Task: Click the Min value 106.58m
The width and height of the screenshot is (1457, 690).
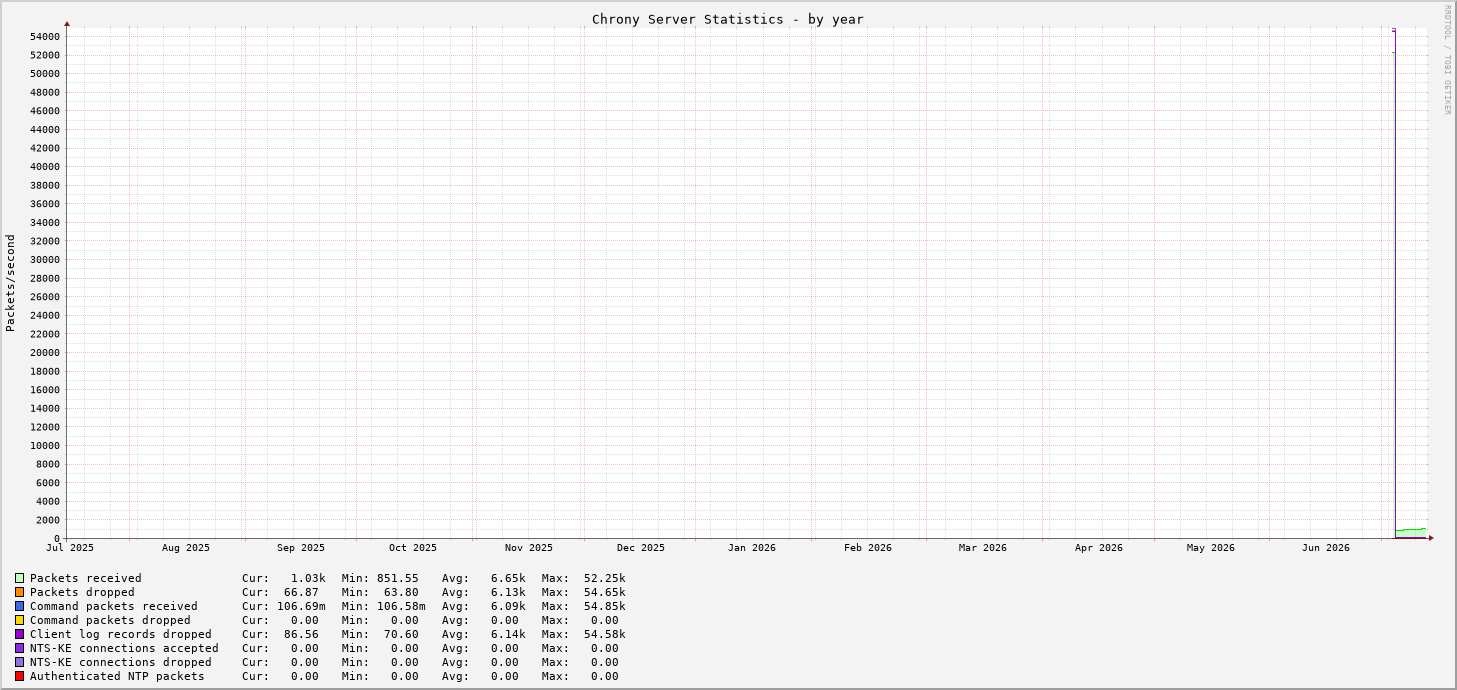Action: point(401,606)
